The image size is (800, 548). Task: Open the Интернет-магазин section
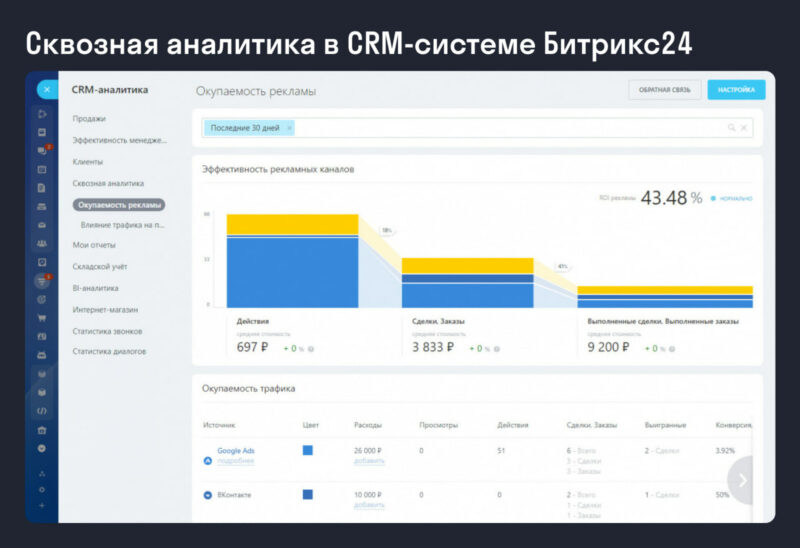click(105, 310)
